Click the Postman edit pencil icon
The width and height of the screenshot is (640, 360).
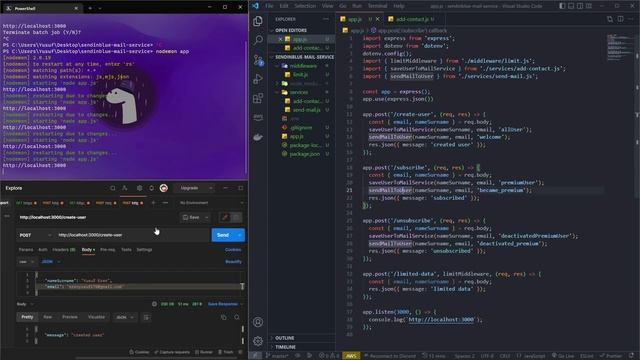(x=224, y=217)
